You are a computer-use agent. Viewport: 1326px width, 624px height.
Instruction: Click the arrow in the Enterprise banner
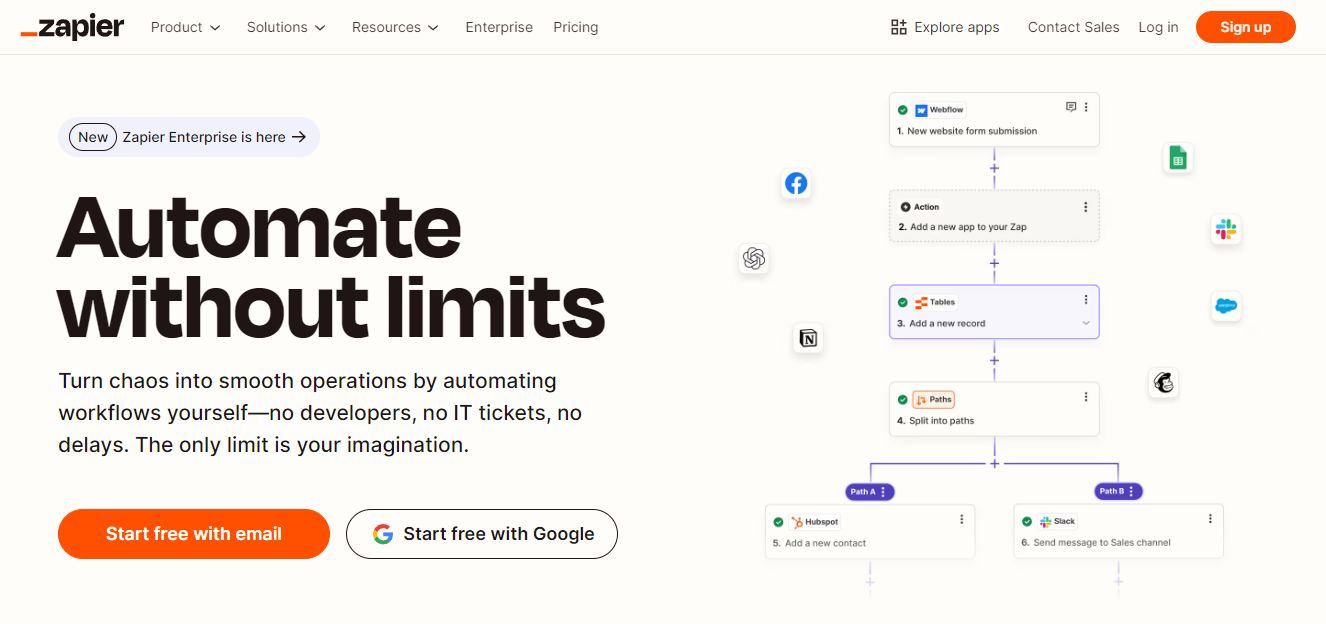[299, 137]
